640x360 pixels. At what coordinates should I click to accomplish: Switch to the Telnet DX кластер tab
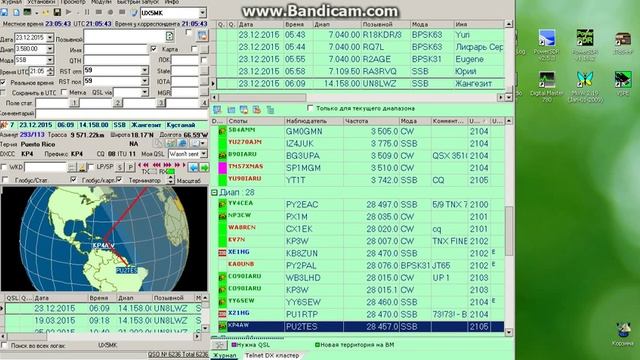pos(272,356)
